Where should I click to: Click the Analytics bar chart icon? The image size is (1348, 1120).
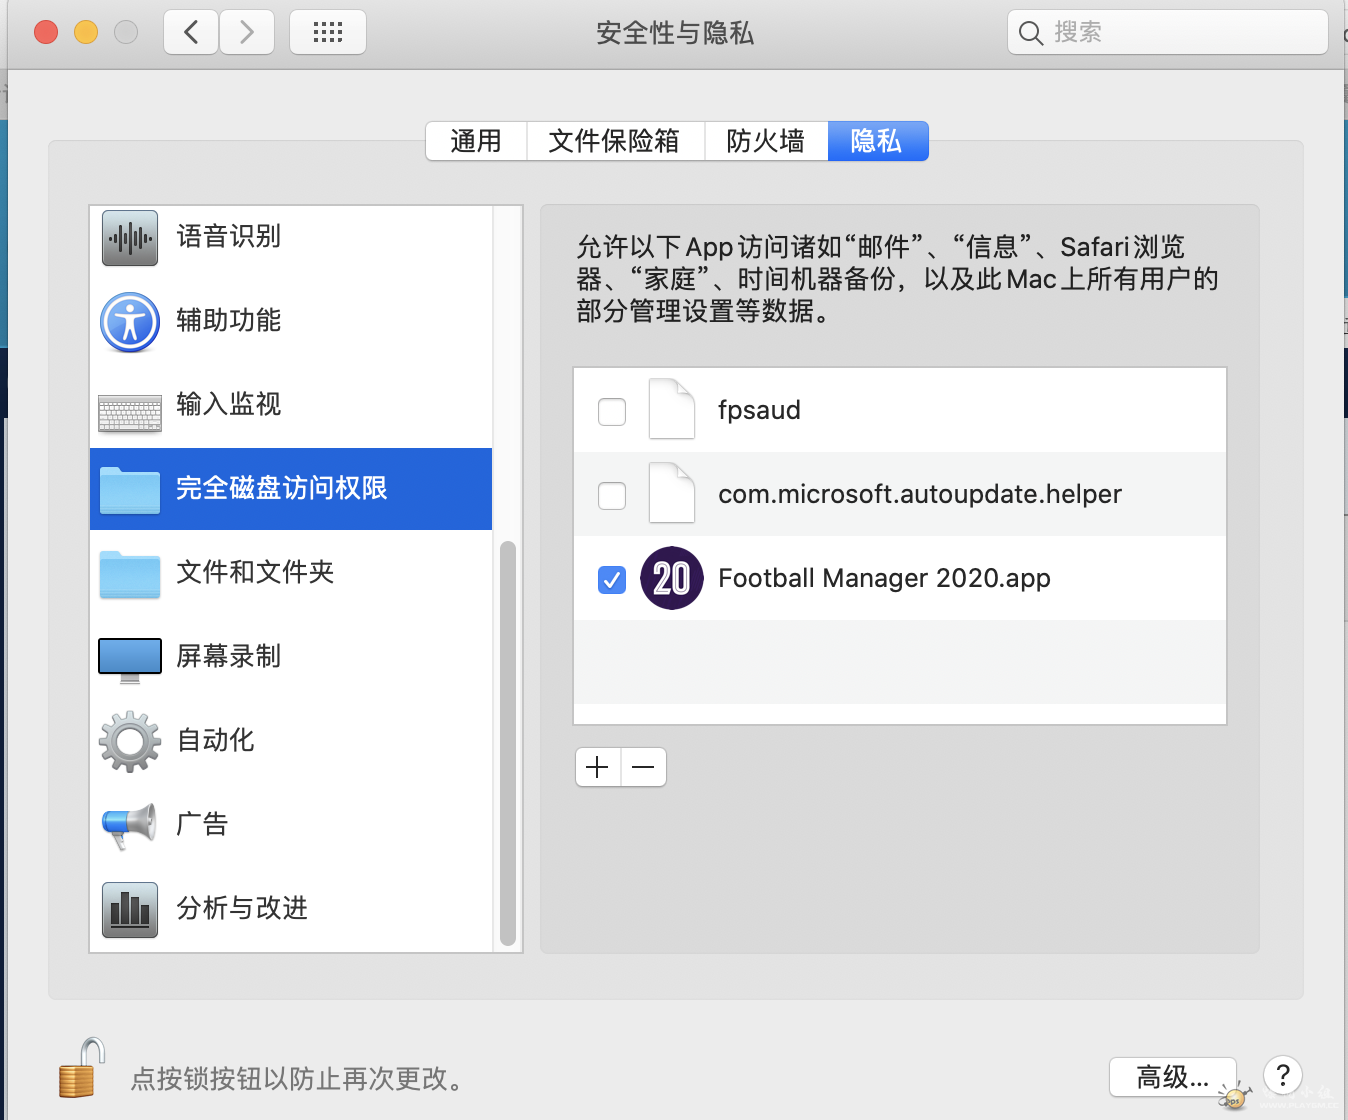click(x=130, y=909)
